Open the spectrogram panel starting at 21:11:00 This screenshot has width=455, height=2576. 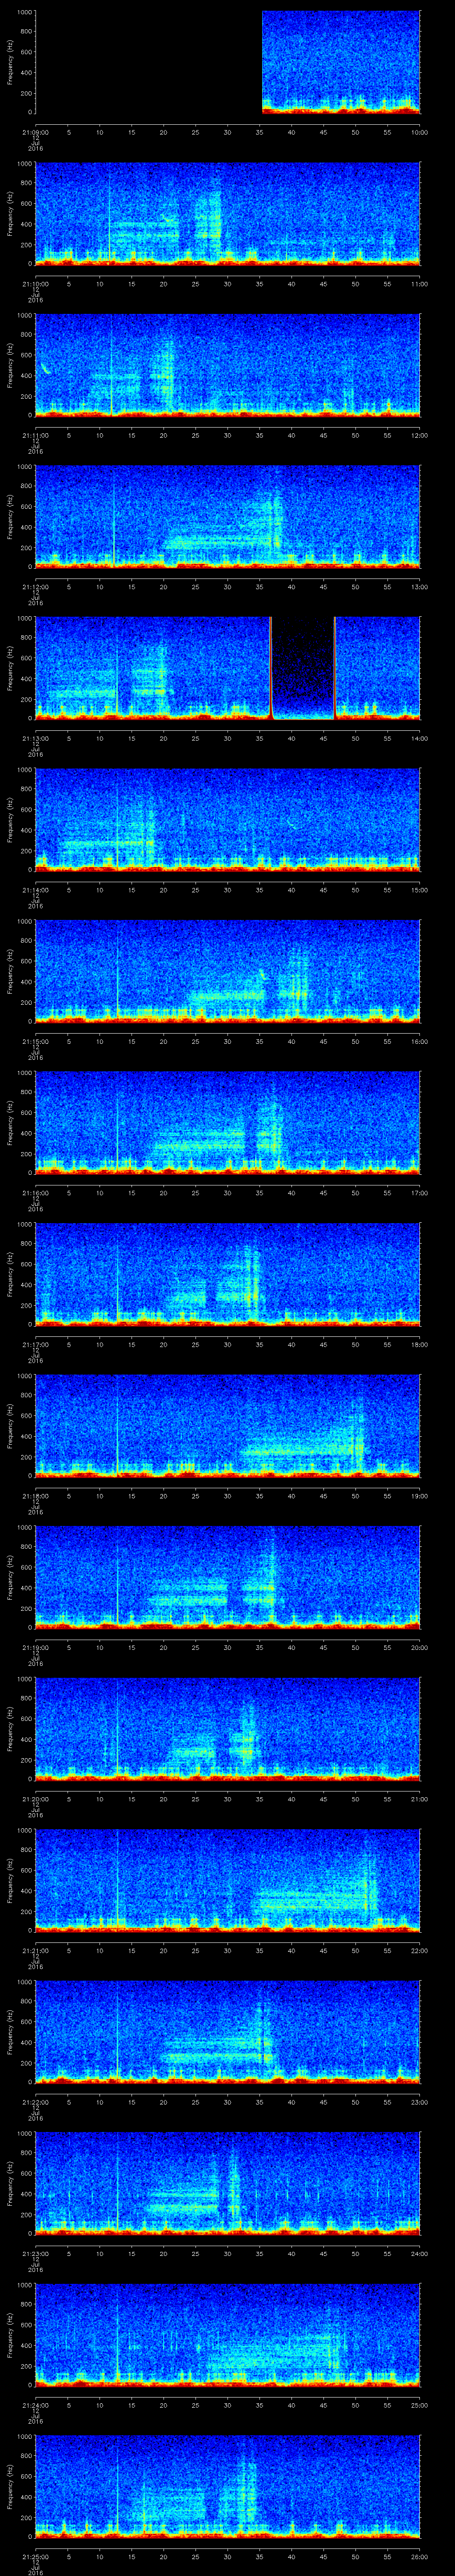228,364
